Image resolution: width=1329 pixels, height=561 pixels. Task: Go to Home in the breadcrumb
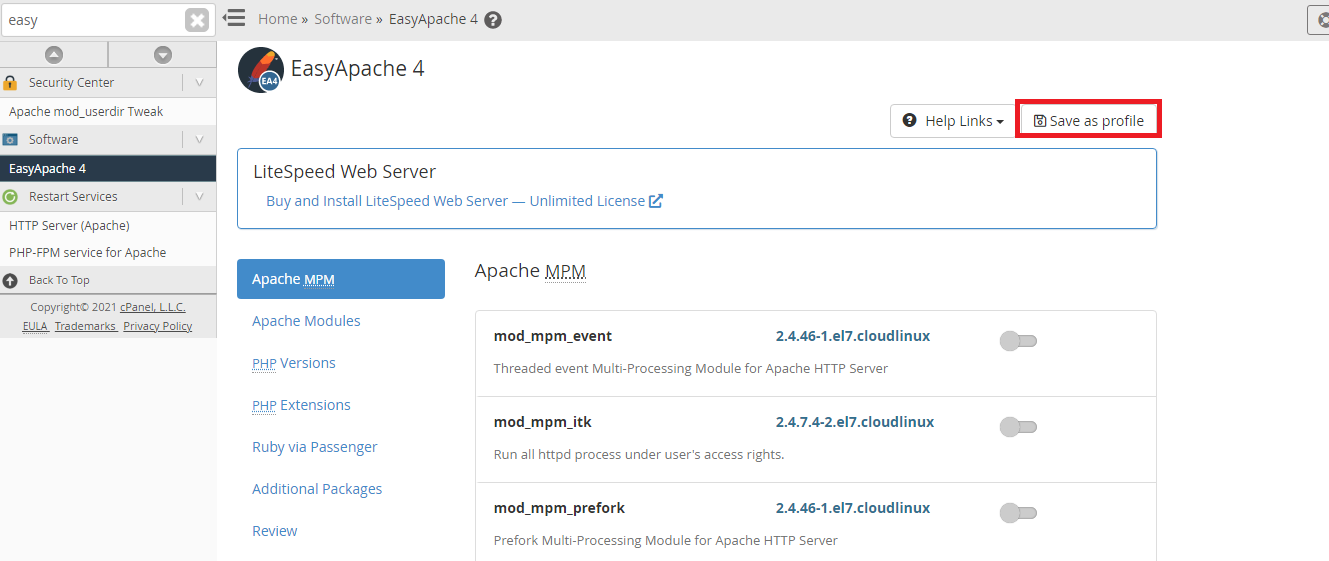click(x=278, y=19)
